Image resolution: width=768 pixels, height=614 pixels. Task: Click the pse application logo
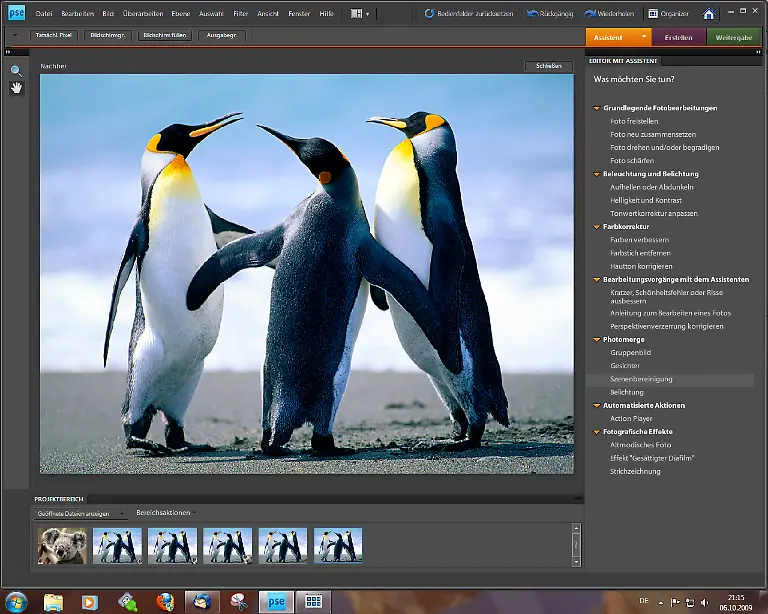click(17, 14)
